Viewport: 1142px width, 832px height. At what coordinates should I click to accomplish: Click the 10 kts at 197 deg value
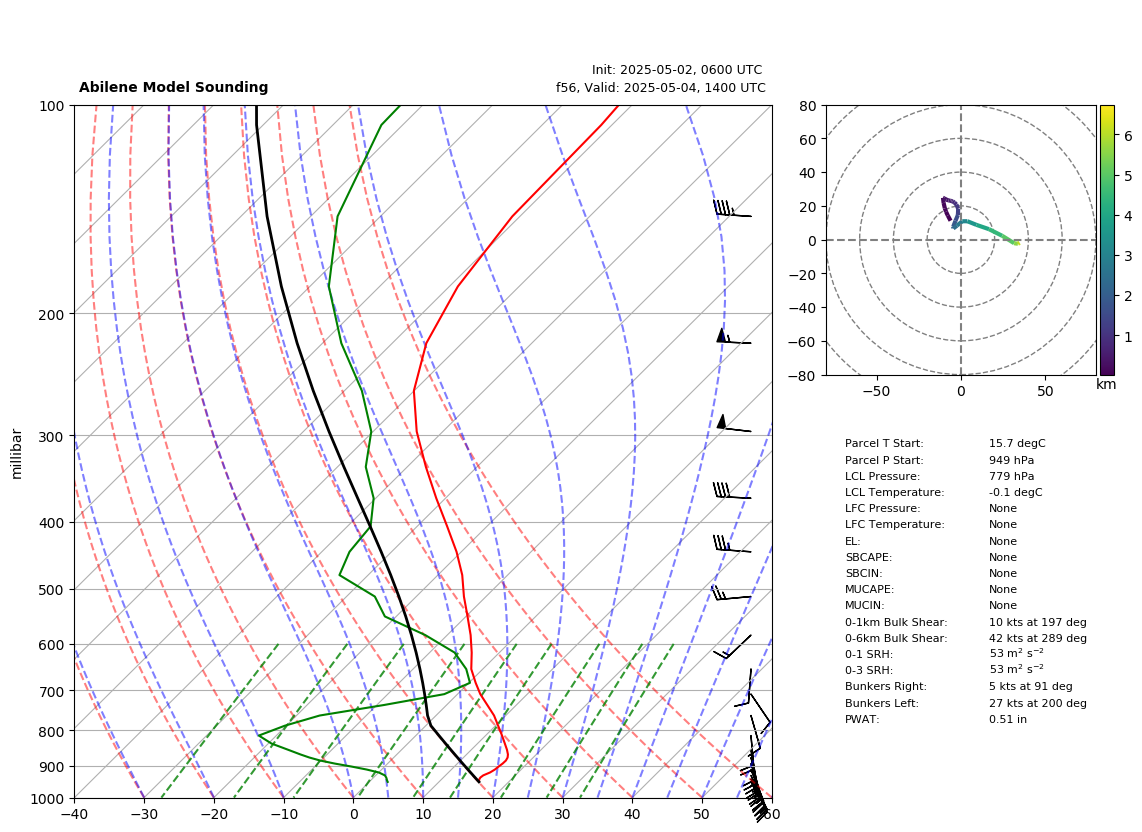point(1038,622)
